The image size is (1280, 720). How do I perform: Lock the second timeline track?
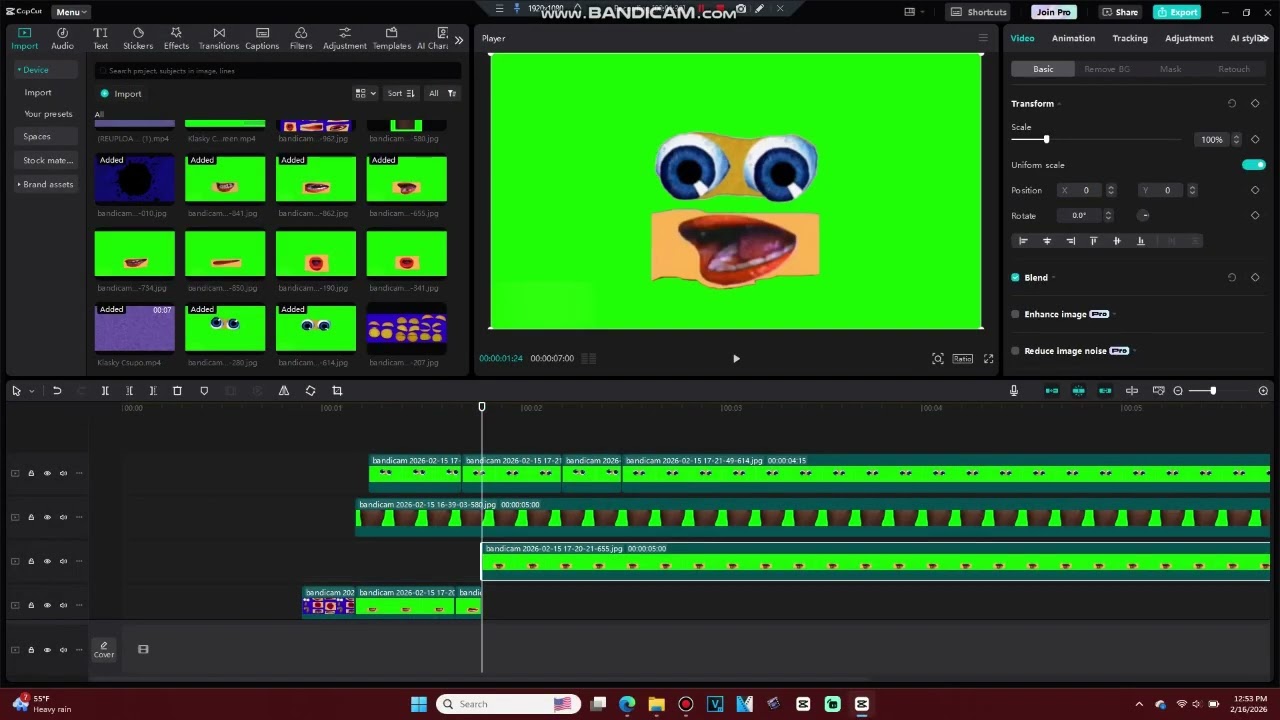(31, 518)
